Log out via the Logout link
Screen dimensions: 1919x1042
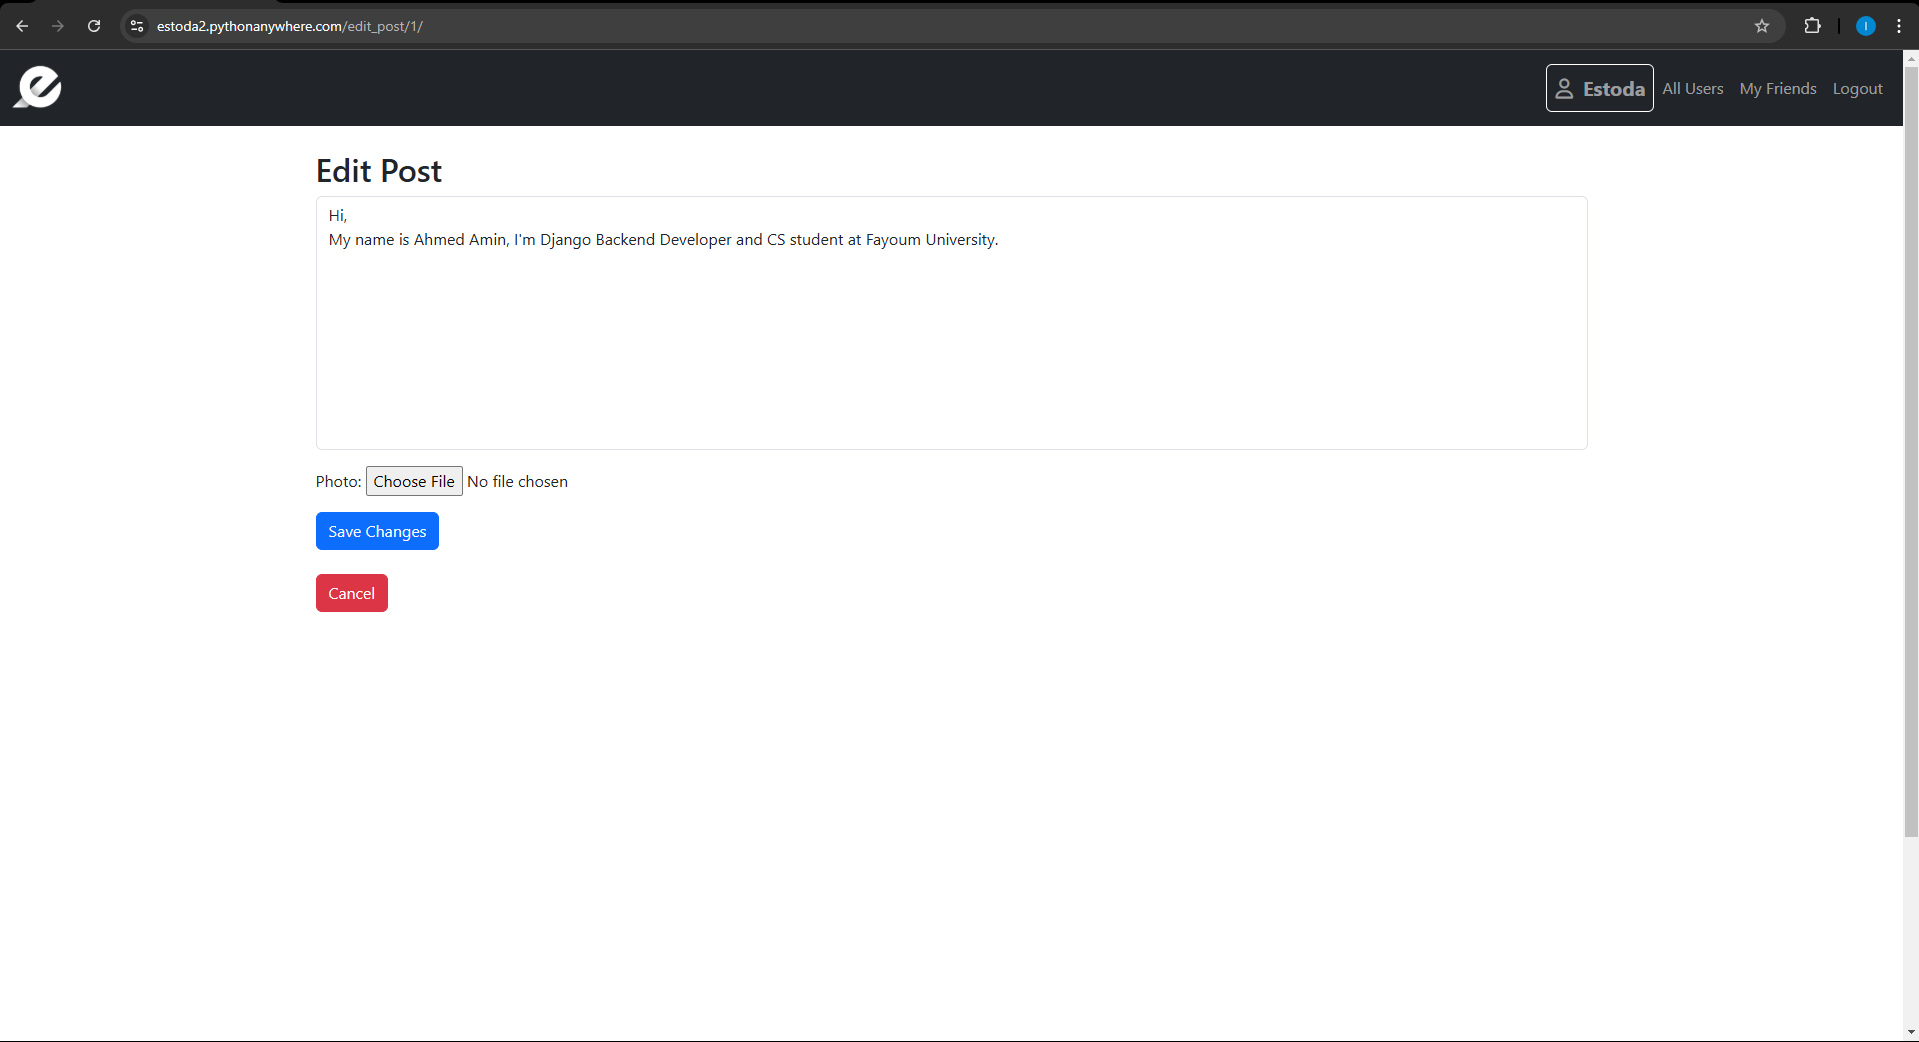(1857, 89)
